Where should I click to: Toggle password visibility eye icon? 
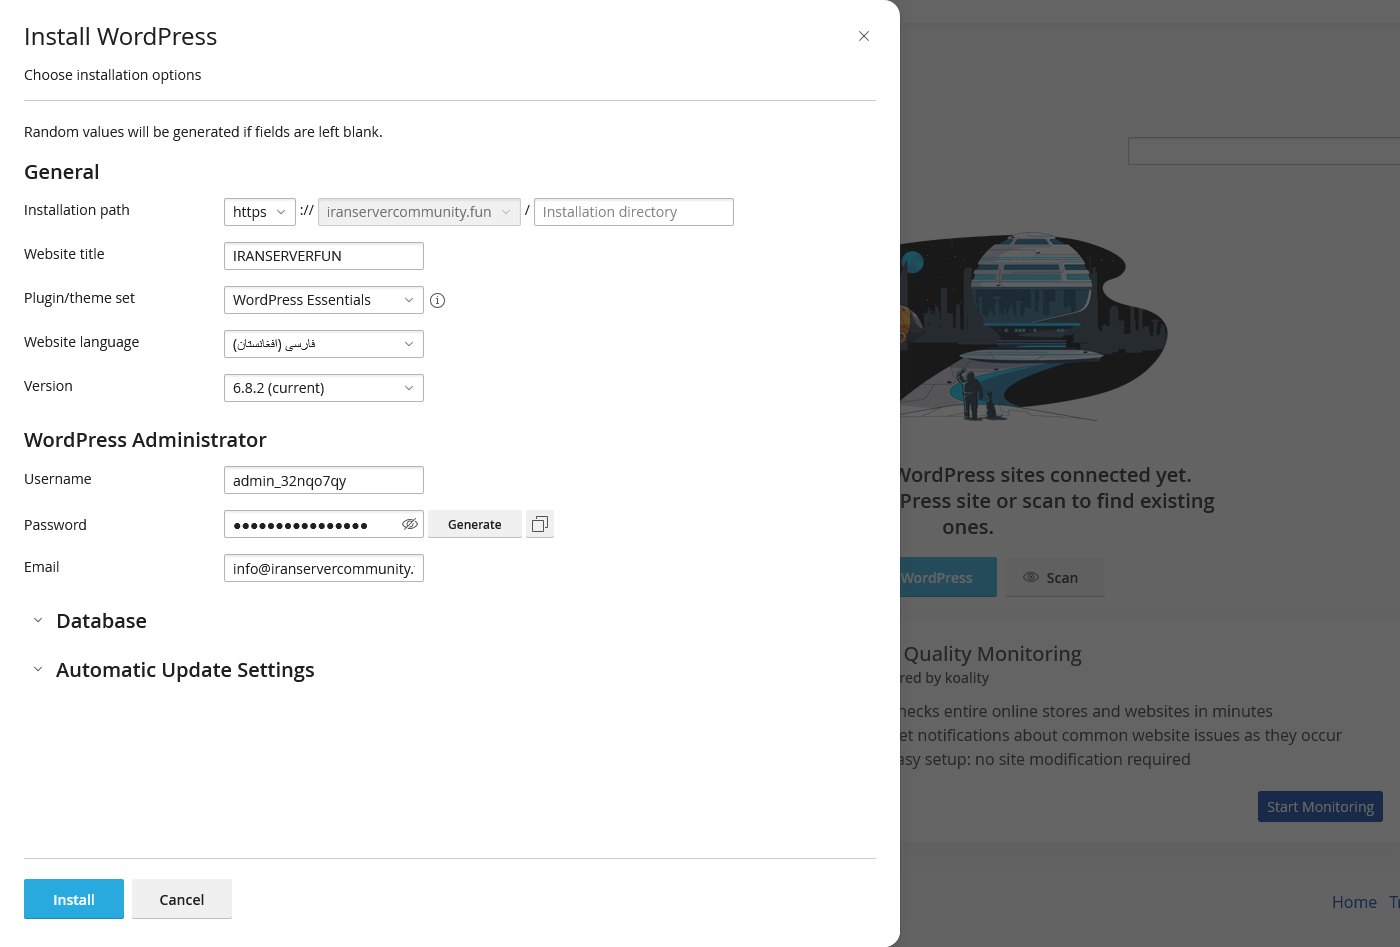pos(409,524)
